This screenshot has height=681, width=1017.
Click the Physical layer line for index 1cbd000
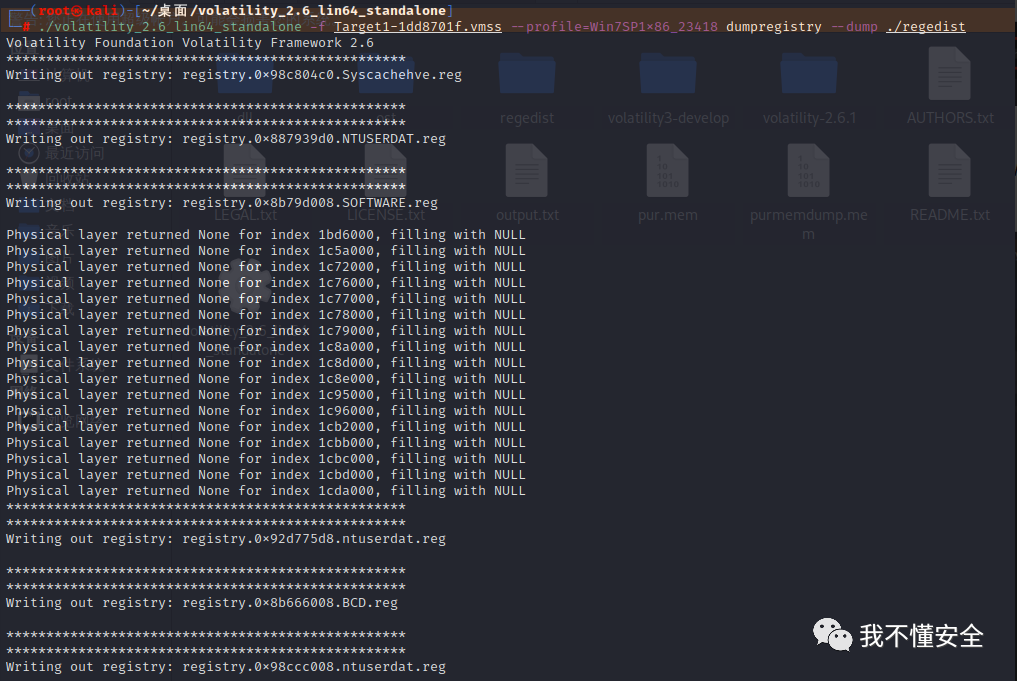pyautogui.click(x=266, y=475)
